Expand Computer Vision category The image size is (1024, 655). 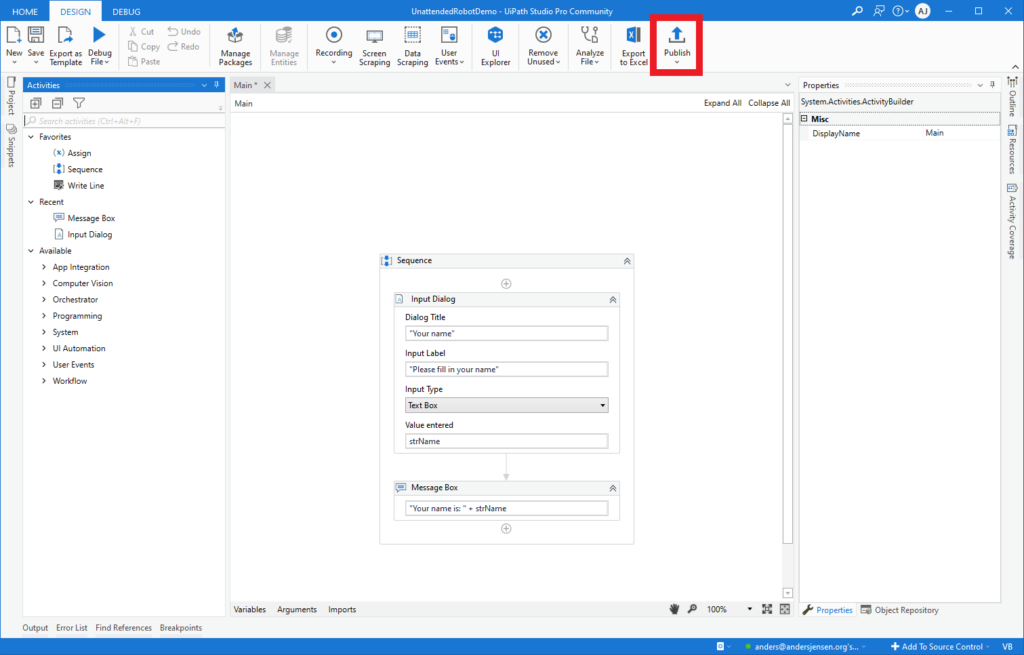click(44, 283)
